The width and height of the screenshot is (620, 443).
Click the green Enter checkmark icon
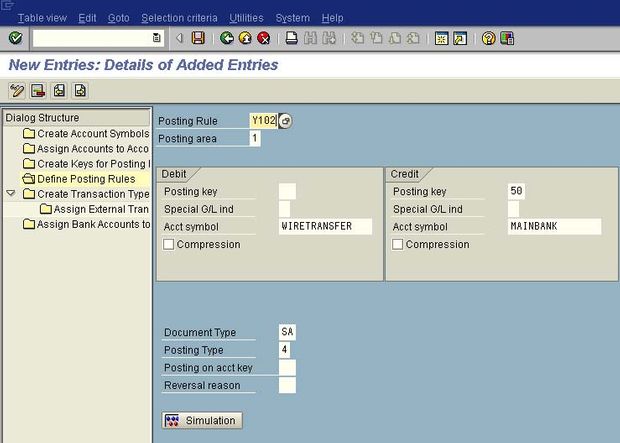[x=15, y=38]
